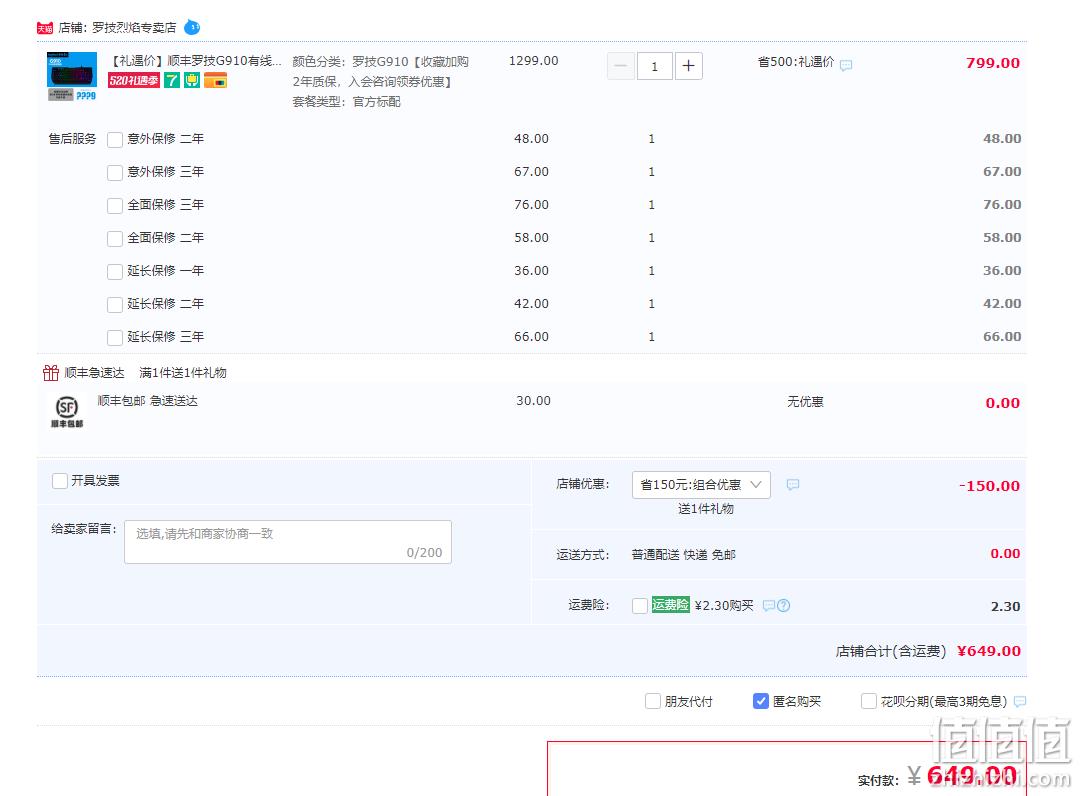
Task: Tick the 开具发票 invoice checkbox
Action: click(x=60, y=481)
